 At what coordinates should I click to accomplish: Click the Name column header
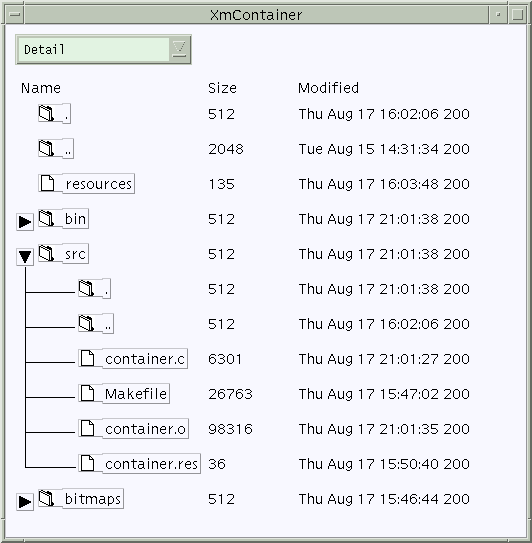[x=41, y=88]
